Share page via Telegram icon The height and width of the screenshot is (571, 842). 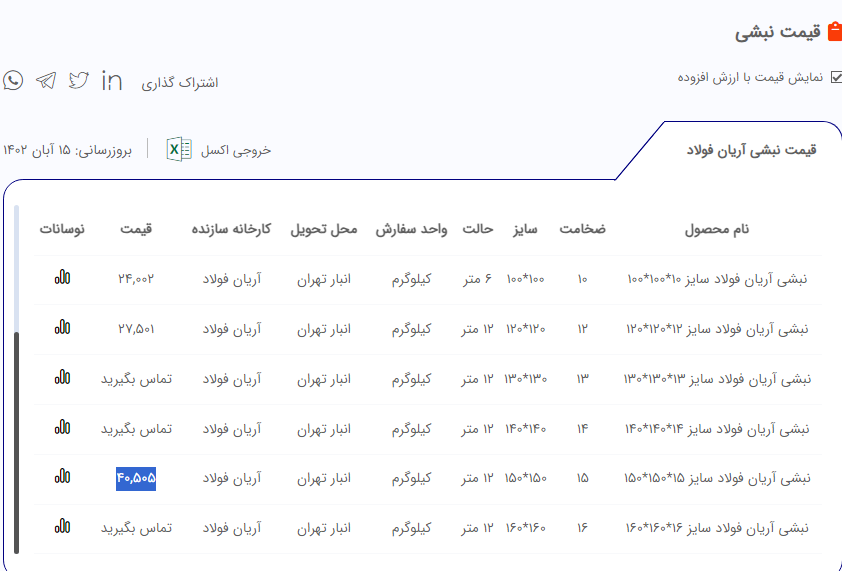(46, 81)
